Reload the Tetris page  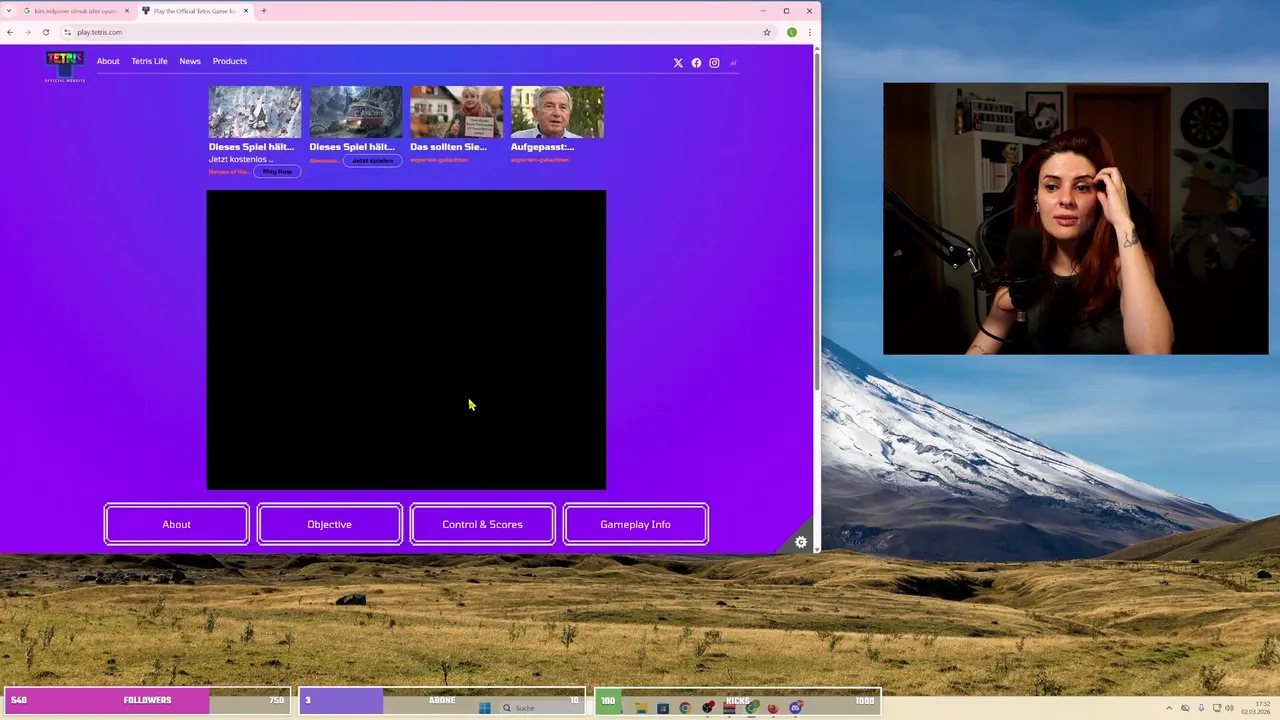tap(45, 32)
